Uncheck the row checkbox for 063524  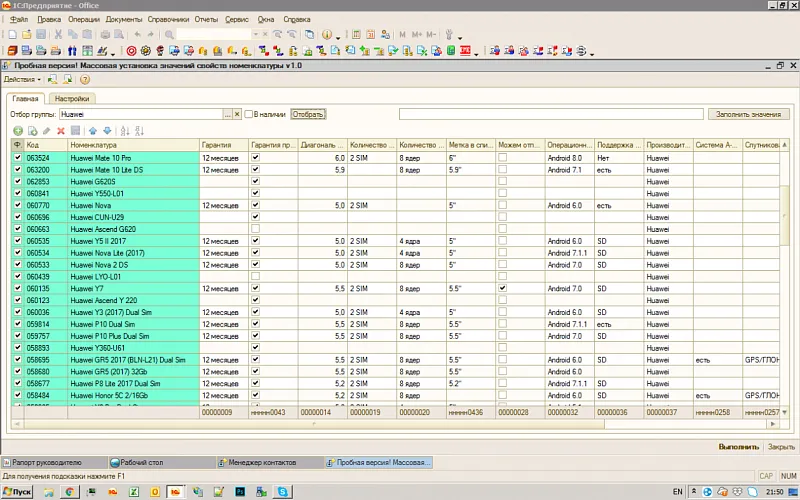coord(18,158)
